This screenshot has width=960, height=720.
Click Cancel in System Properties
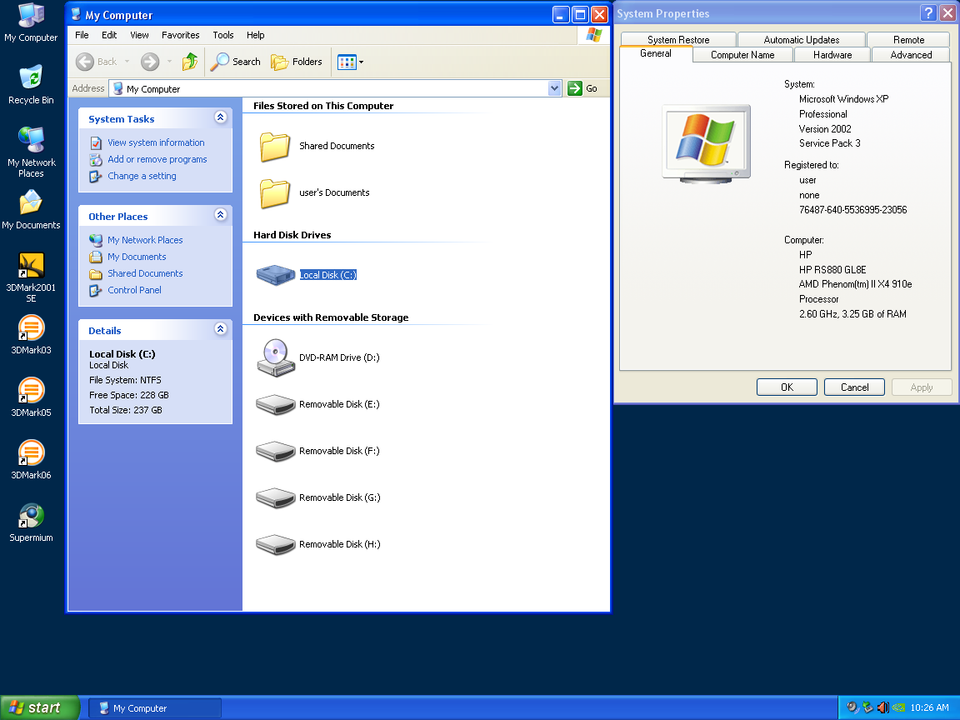[854, 387]
